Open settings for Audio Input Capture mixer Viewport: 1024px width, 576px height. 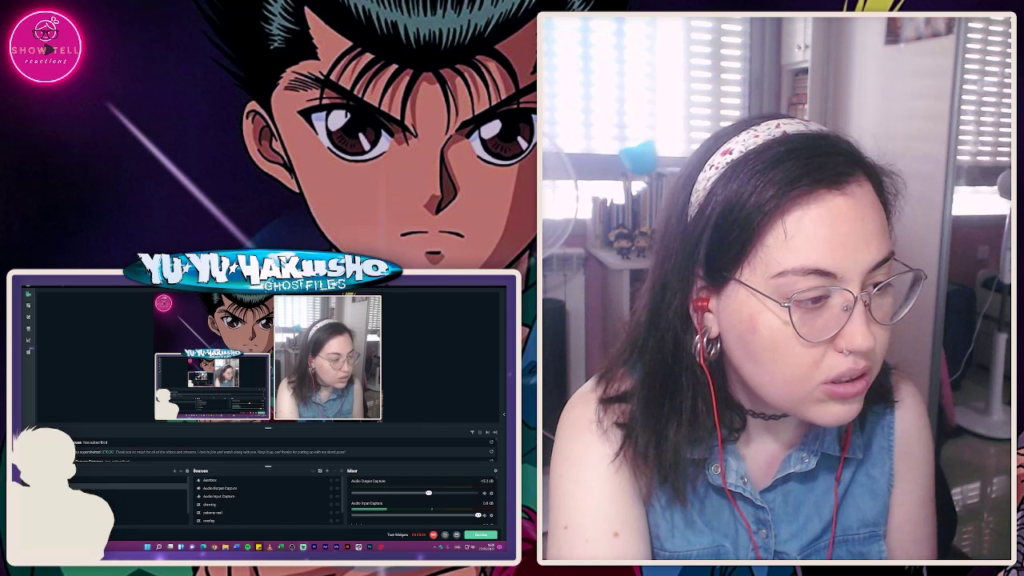[491, 514]
